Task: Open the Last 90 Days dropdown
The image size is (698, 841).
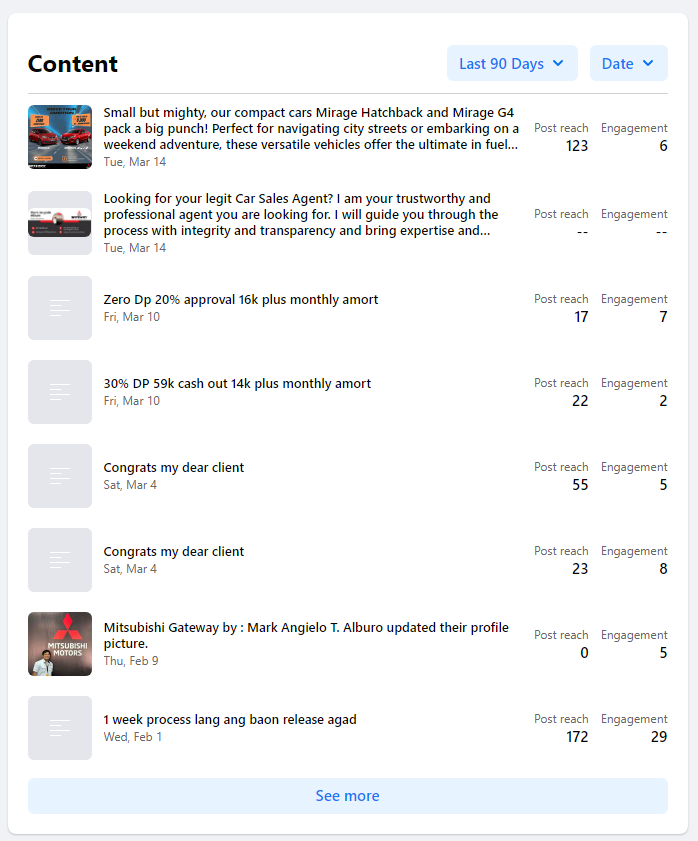Action: tap(512, 63)
